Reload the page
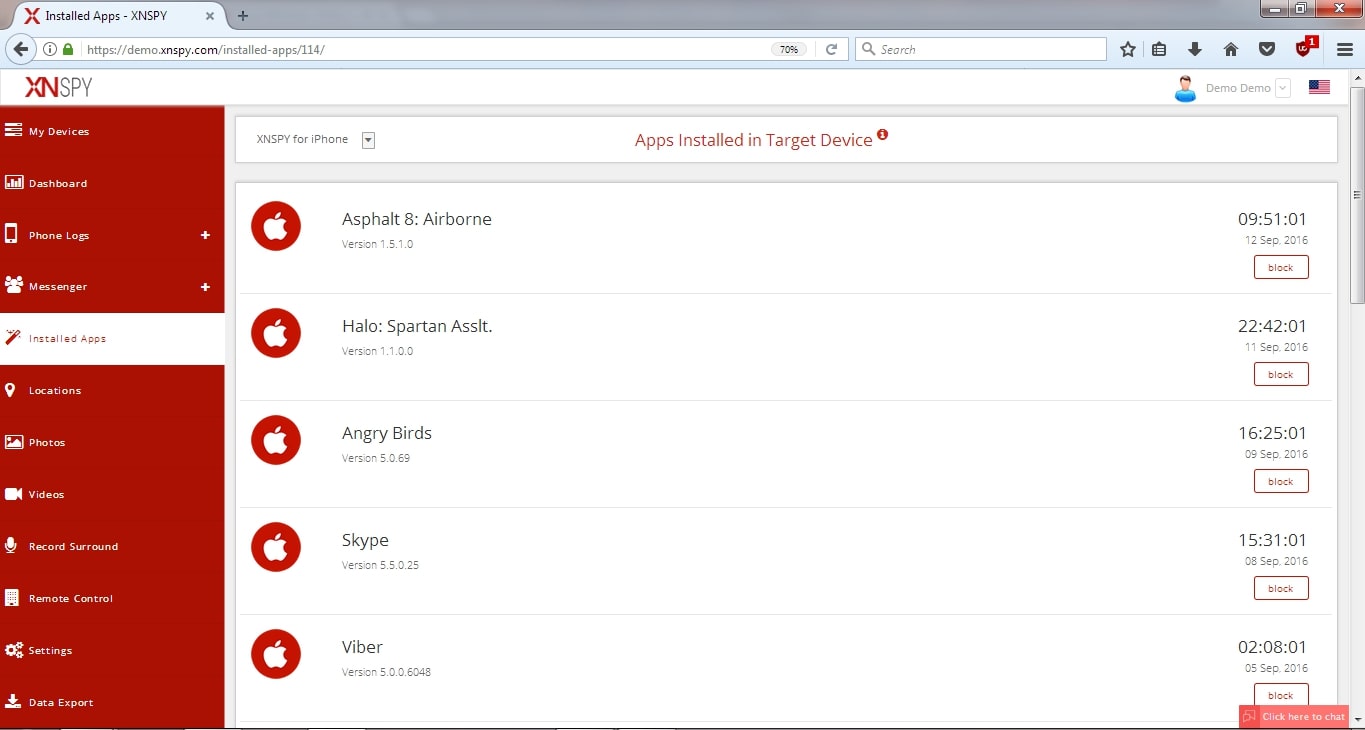Viewport: 1365px width, 730px height. 831,49
